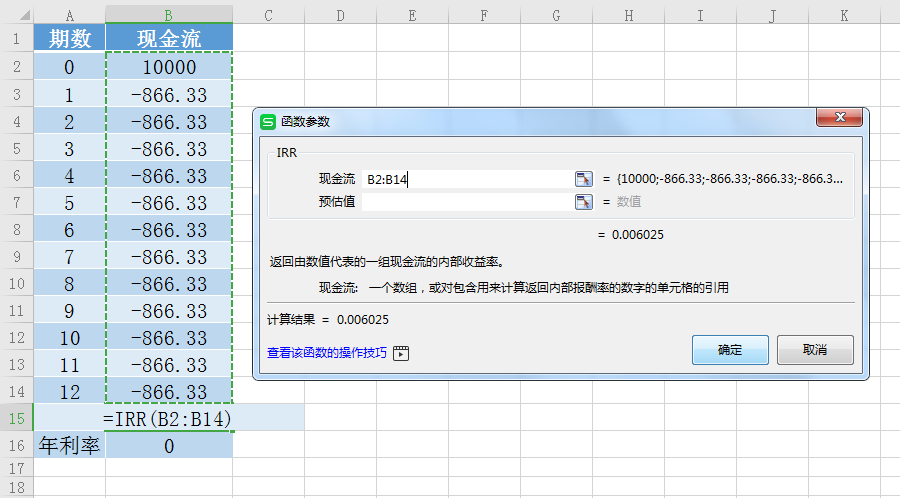
Task: Select column J header
Action: click(772, 15)
